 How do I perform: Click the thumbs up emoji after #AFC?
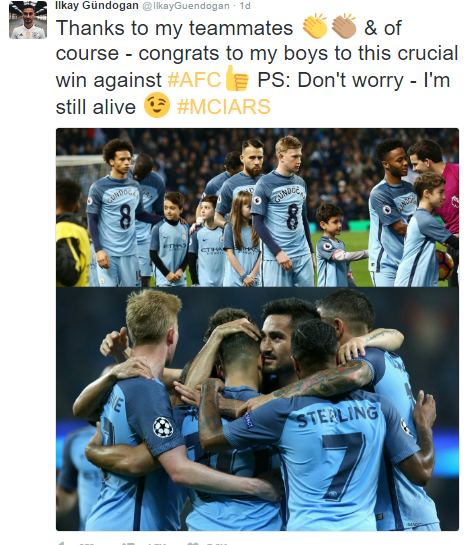(237, 79)
